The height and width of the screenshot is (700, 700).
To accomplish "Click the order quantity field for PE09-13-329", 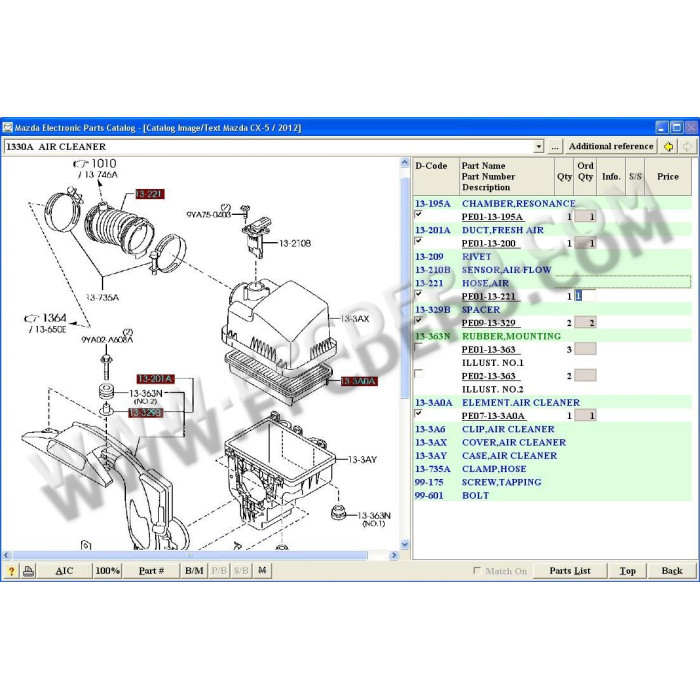I will pyautogui.click(x=585, y=323).
